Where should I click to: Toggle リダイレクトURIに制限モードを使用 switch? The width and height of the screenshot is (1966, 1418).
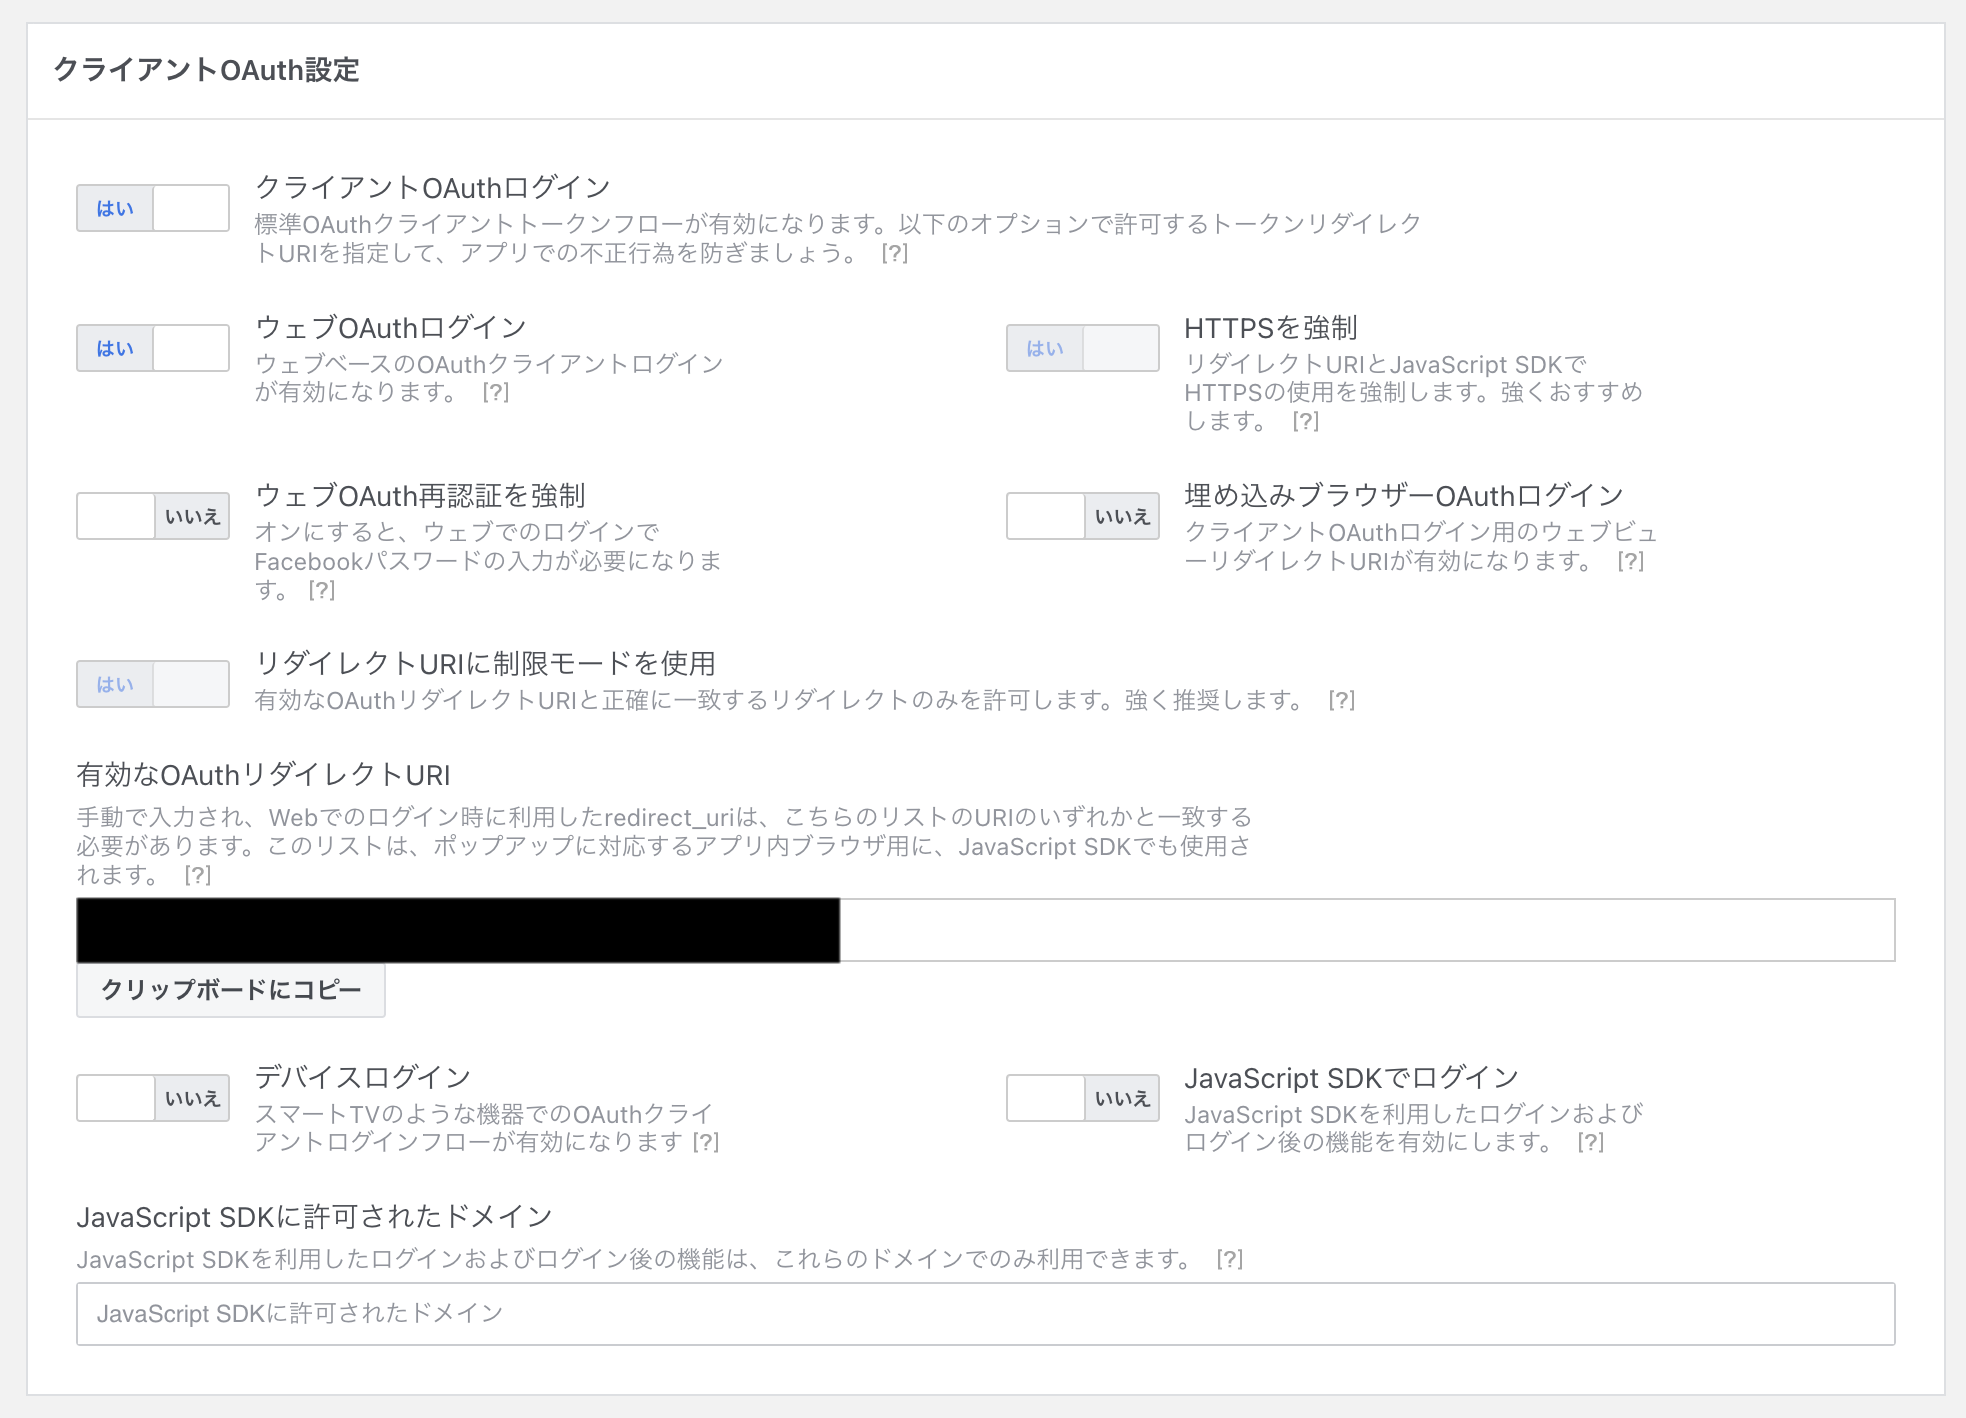(153, 684)
